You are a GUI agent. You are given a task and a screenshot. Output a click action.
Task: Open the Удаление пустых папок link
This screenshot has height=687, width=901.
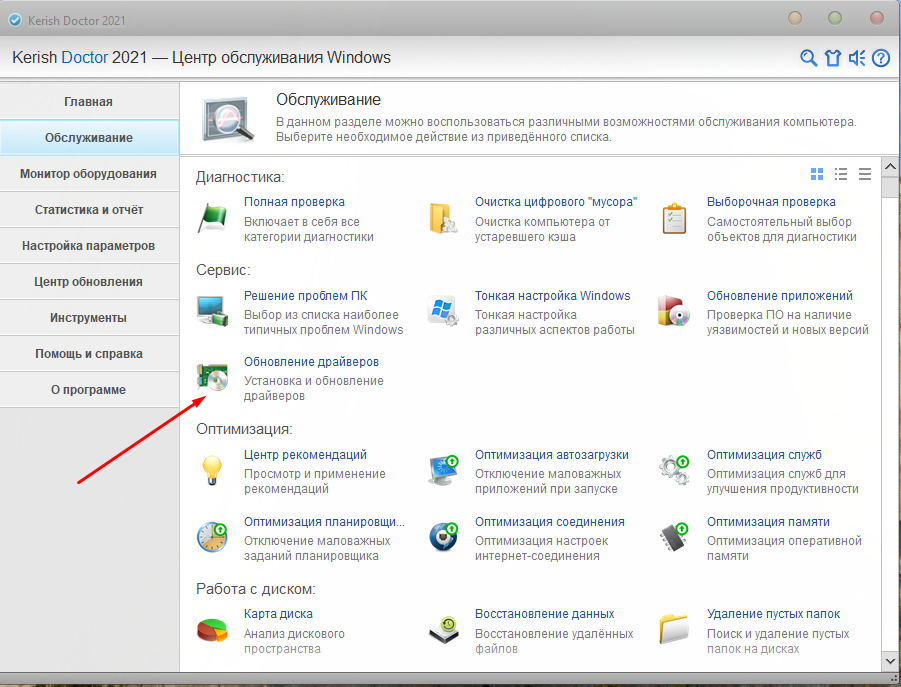click(x=773, y=613)
